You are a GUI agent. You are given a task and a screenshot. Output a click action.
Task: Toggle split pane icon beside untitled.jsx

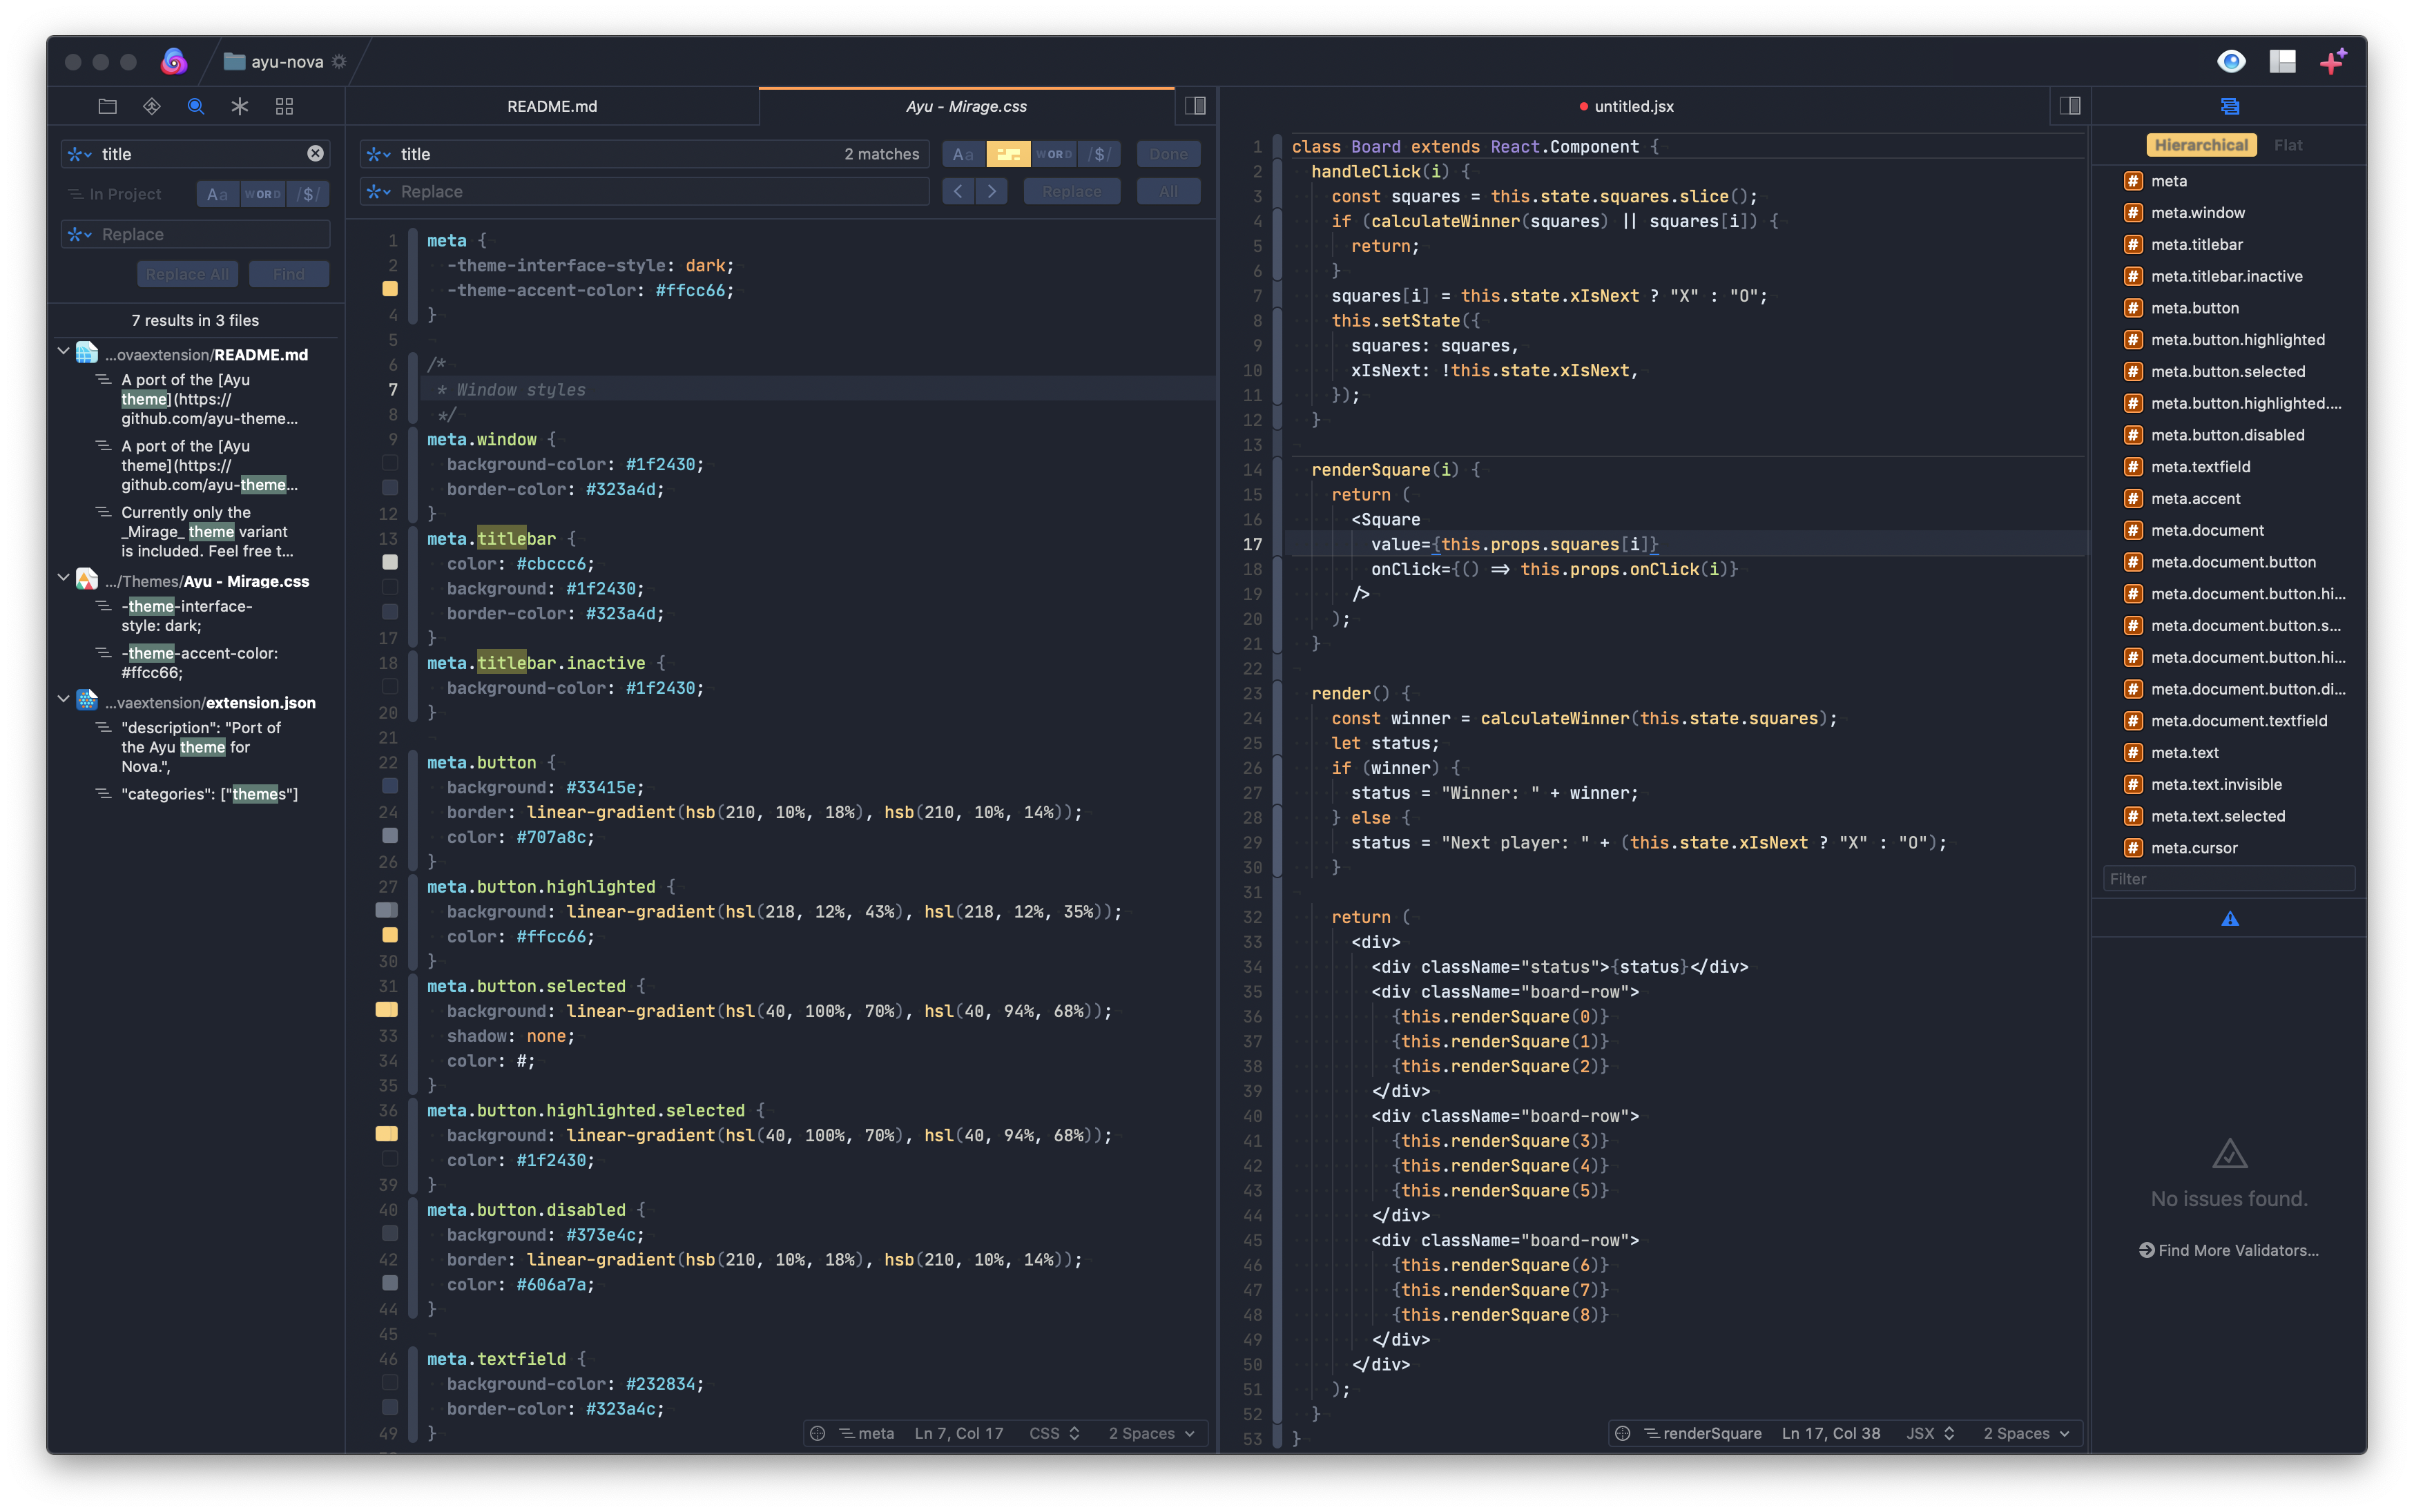(x=2070, y=106)
